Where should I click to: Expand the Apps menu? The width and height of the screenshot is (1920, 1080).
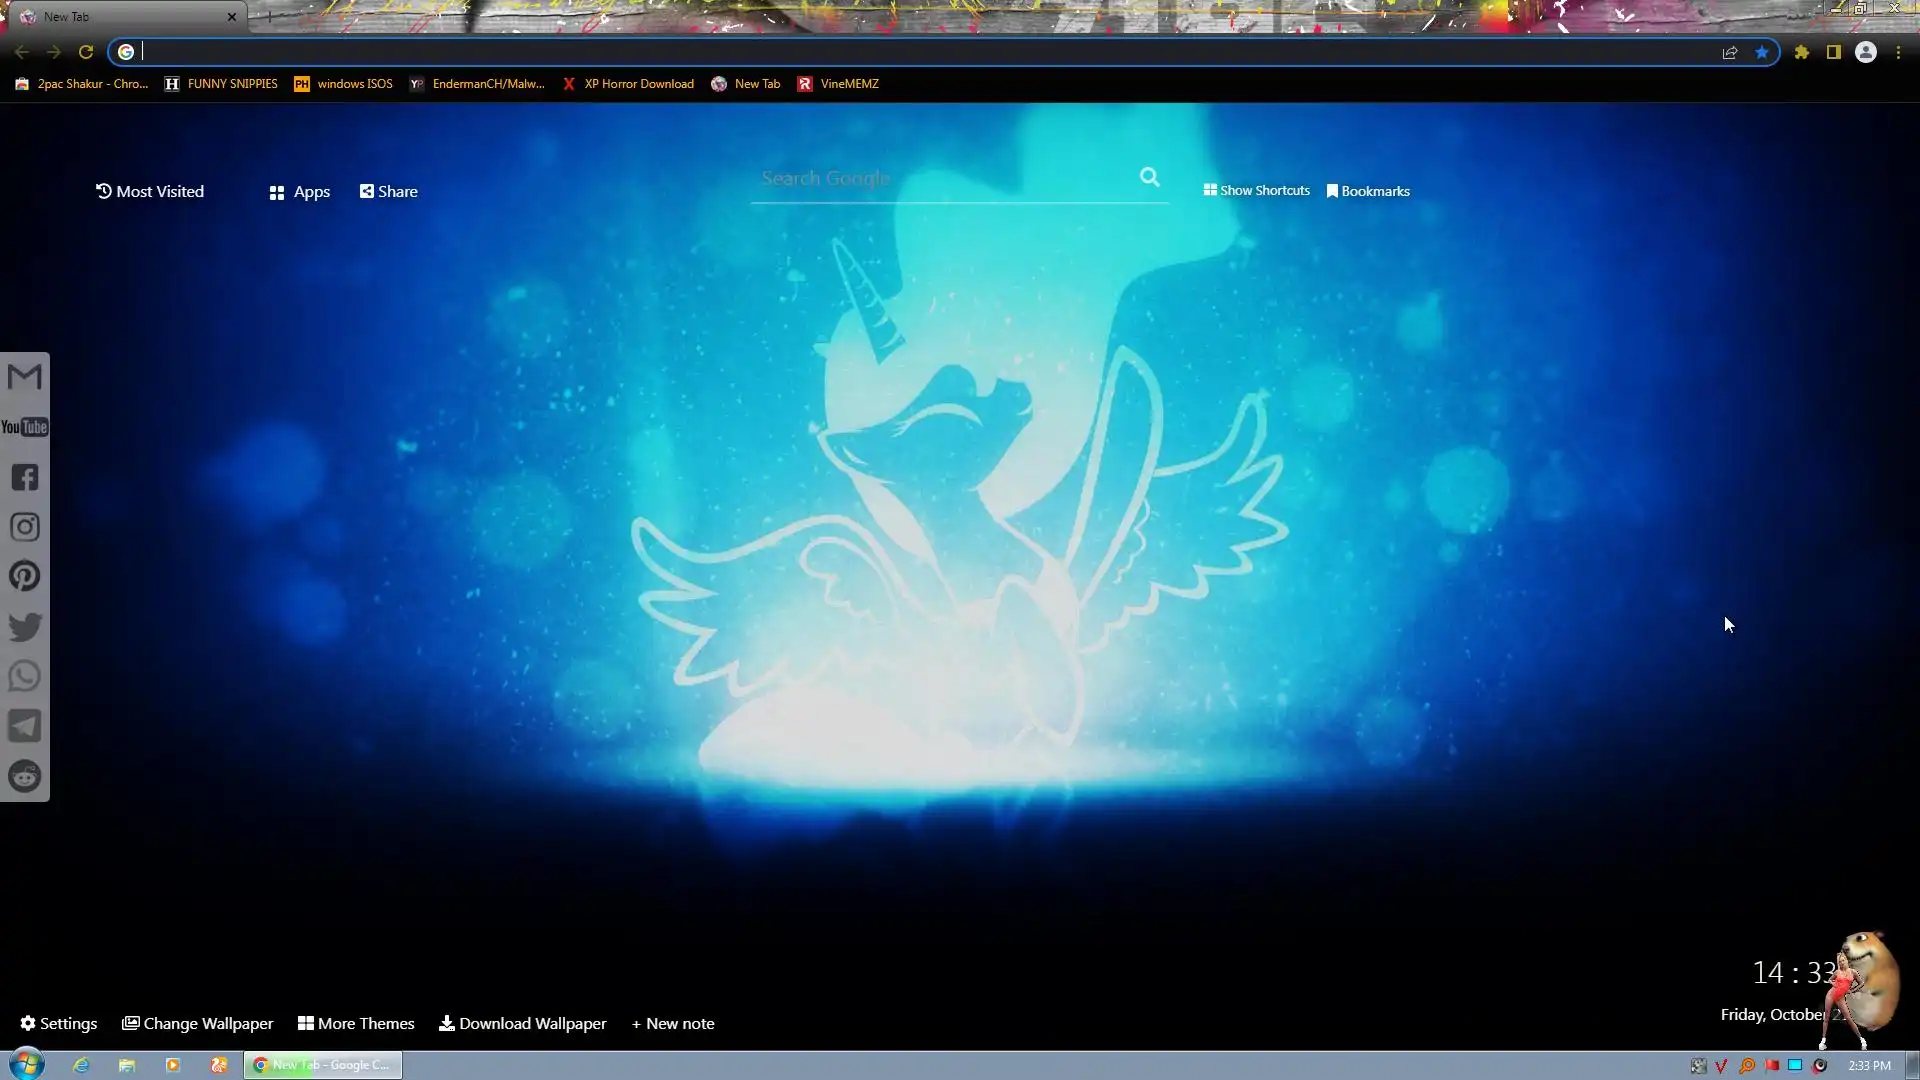click(300, 192)
